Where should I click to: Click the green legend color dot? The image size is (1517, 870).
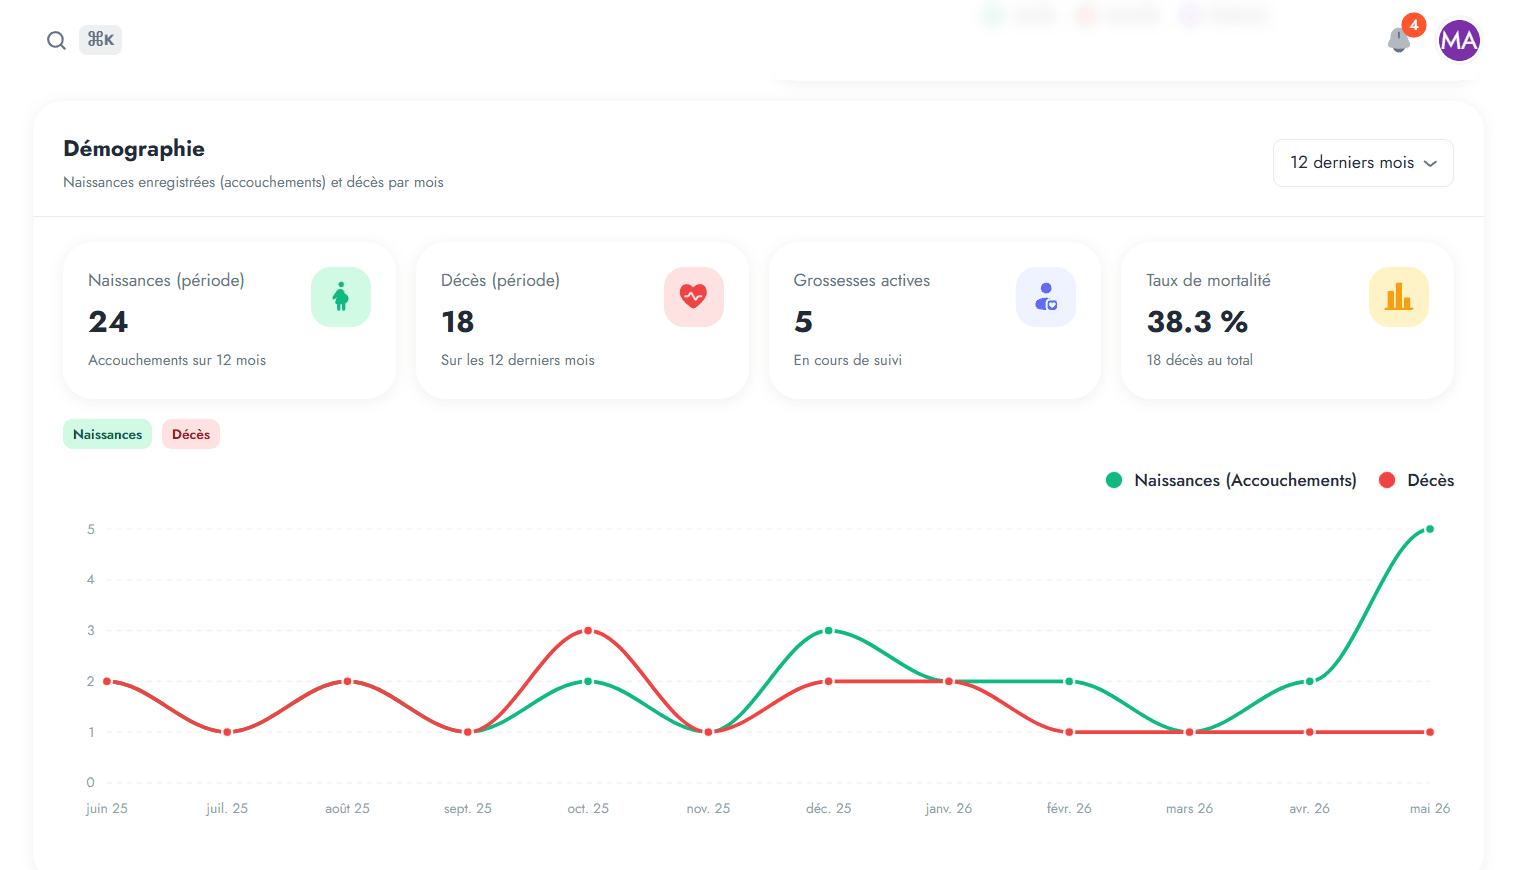click(x=1114, y=480)
